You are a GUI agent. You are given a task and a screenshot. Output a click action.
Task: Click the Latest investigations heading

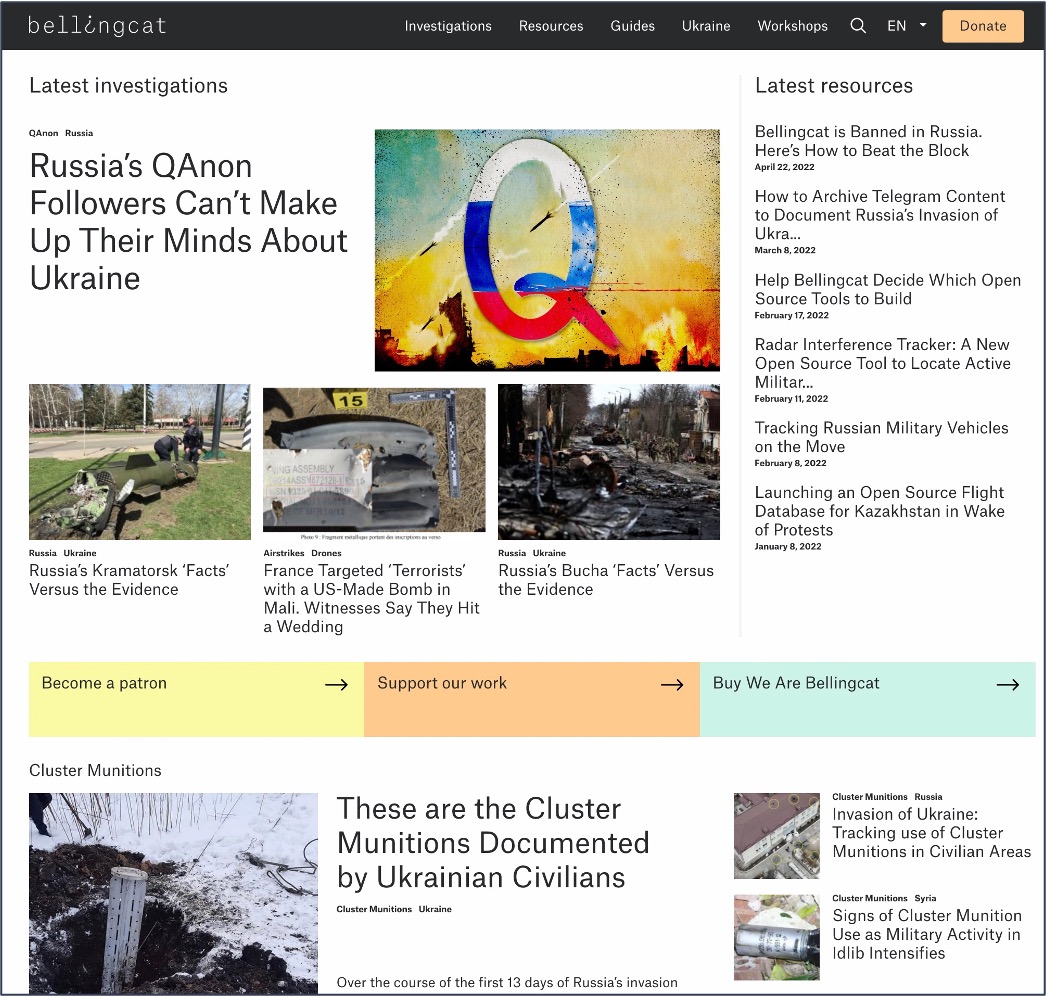point(129,85)
